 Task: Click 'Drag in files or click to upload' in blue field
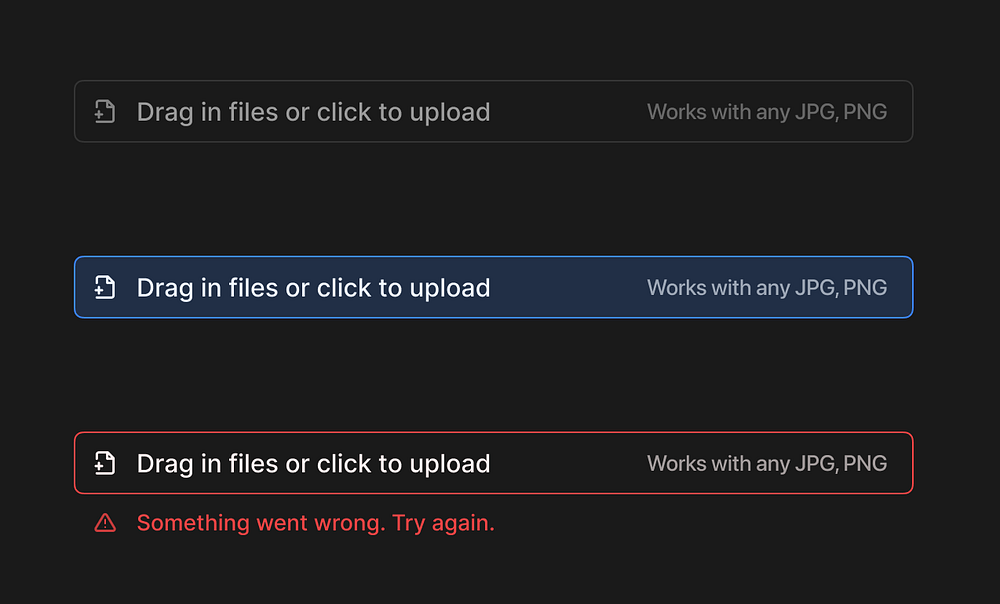[x=313, y=288]
